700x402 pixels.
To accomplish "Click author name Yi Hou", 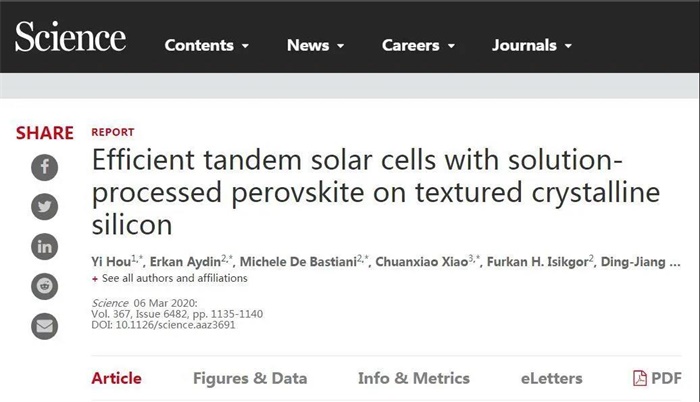I will 110,261.
